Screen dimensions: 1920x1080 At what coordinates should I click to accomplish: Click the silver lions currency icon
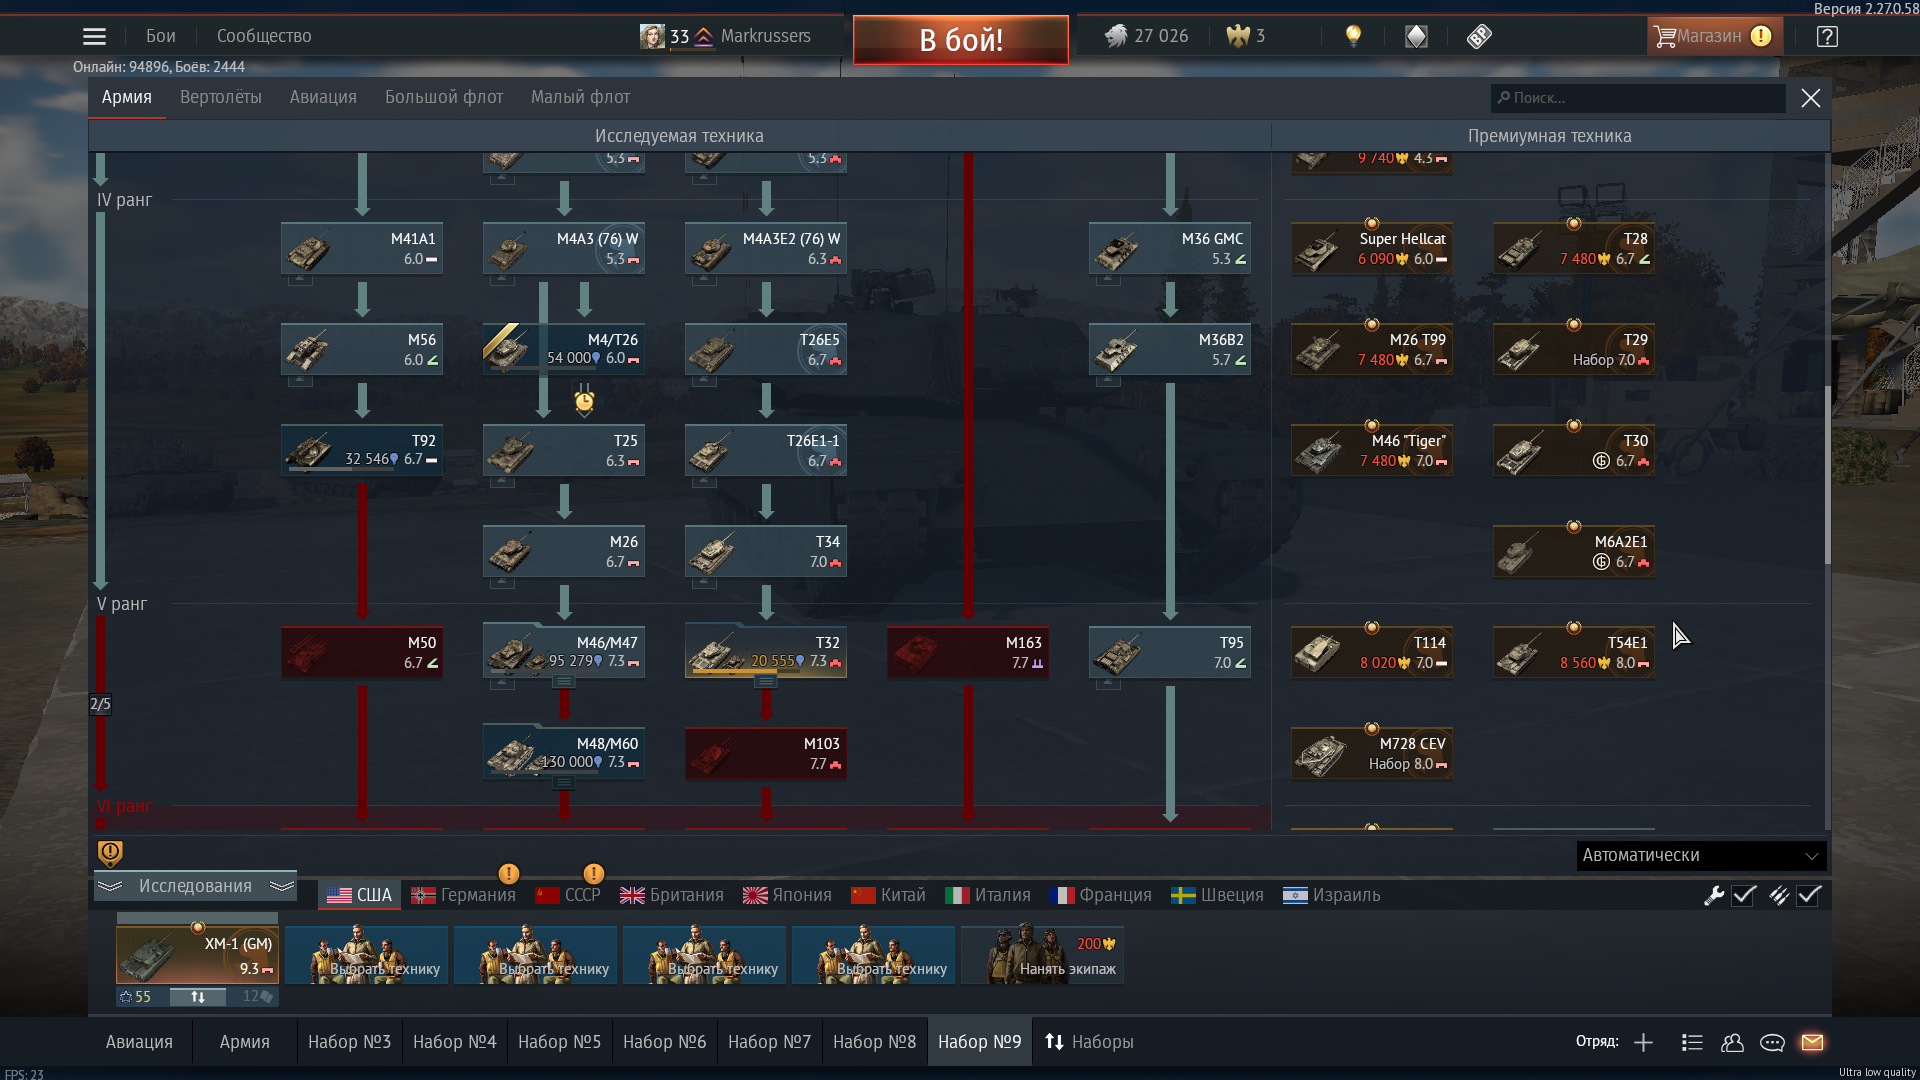click(x=1116, y=37)
